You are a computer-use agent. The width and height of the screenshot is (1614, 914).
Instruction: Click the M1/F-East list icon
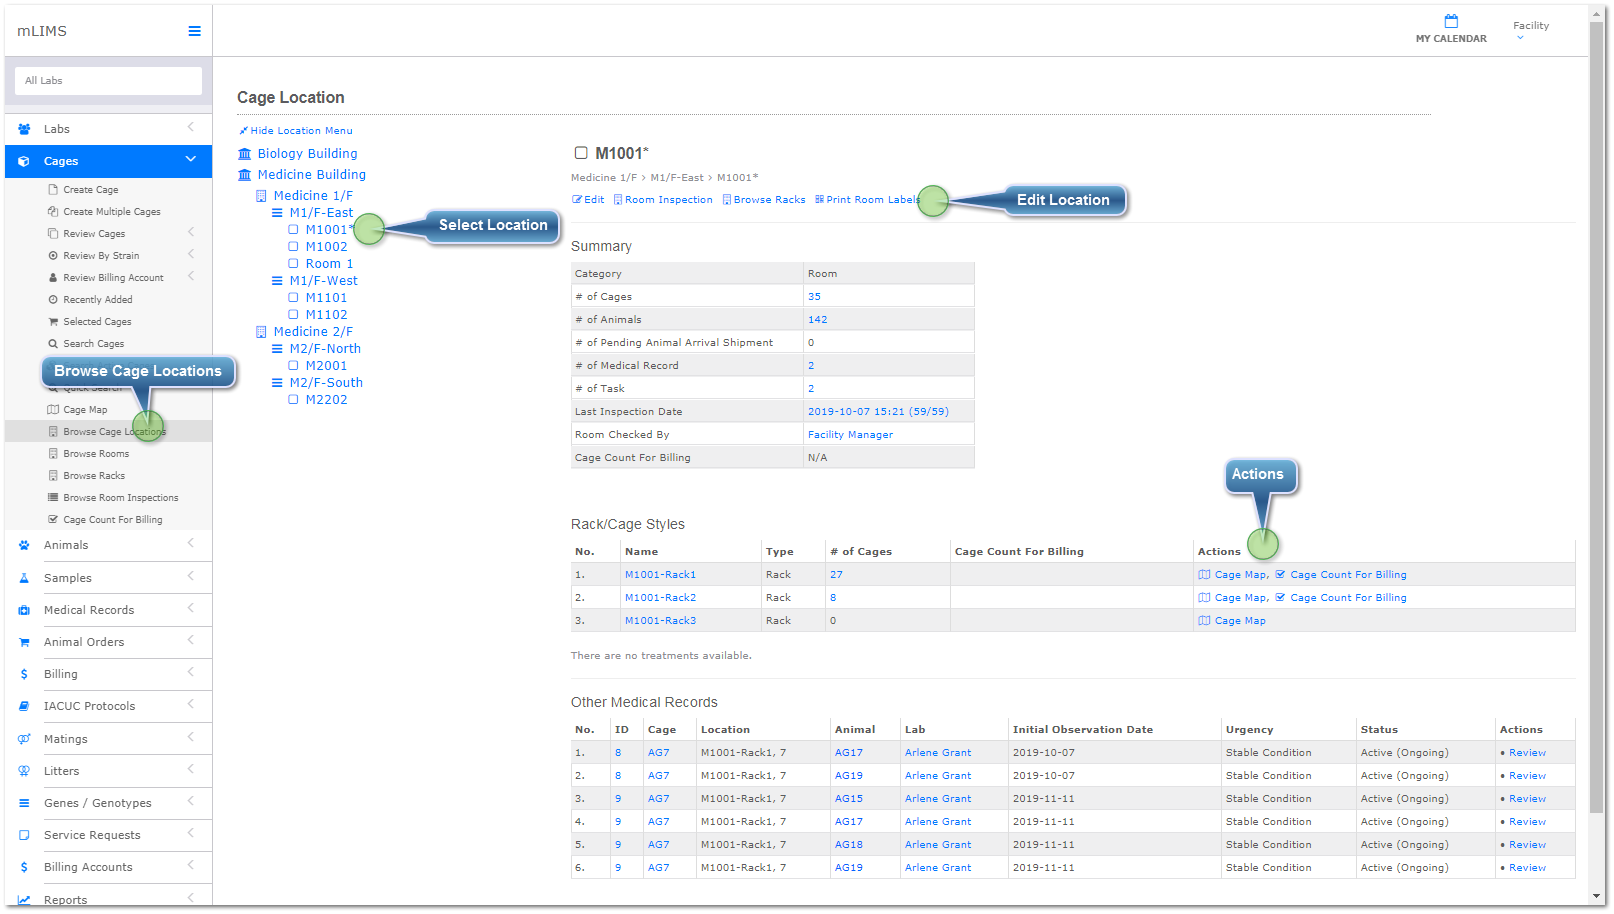(x=277, y=213)
